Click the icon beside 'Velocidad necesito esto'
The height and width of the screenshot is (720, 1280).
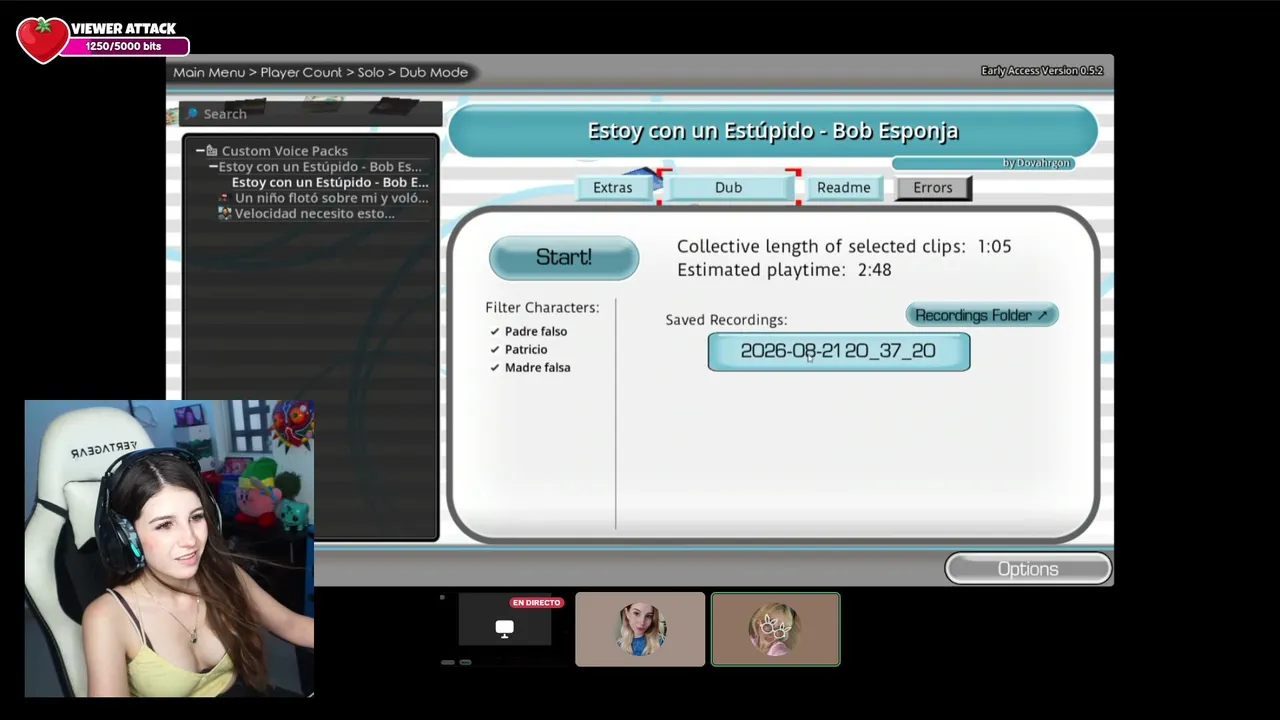(x=225, y=213)
